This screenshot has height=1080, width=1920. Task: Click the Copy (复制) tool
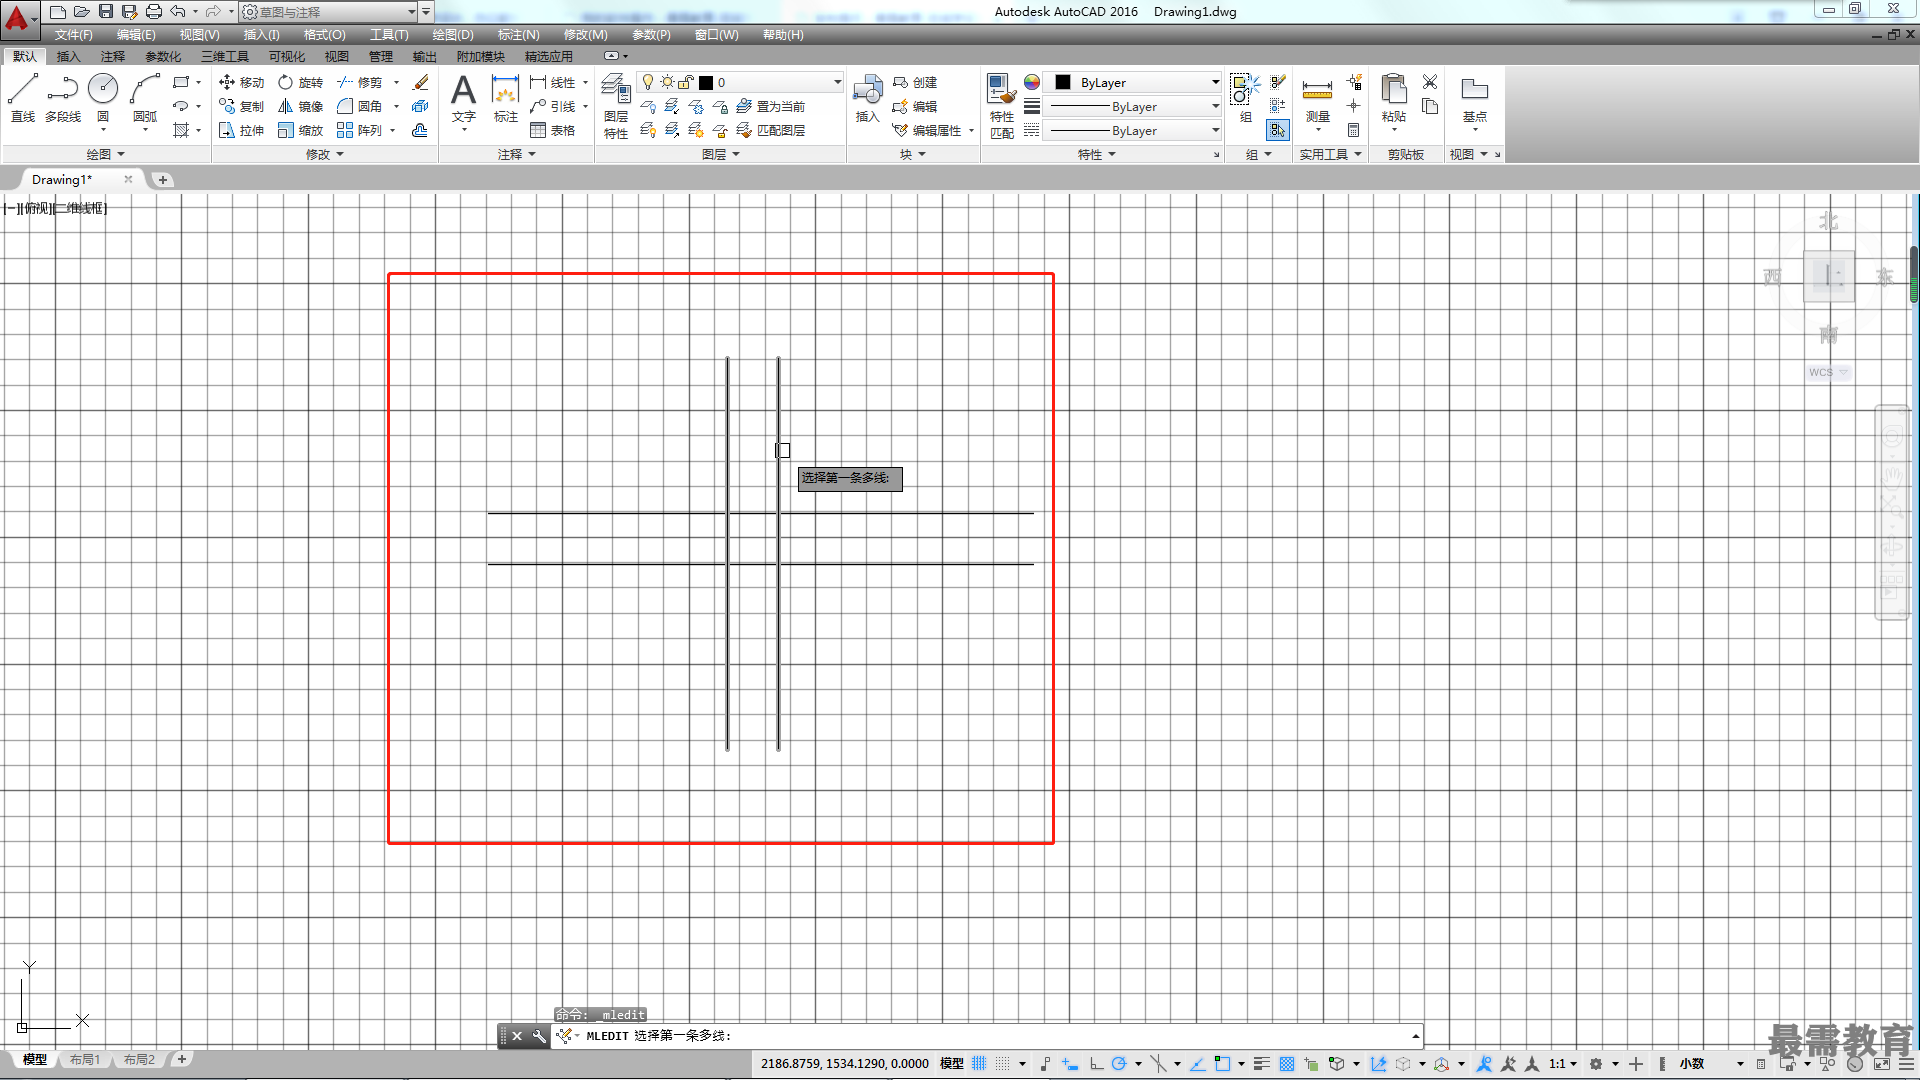point(241,106)
